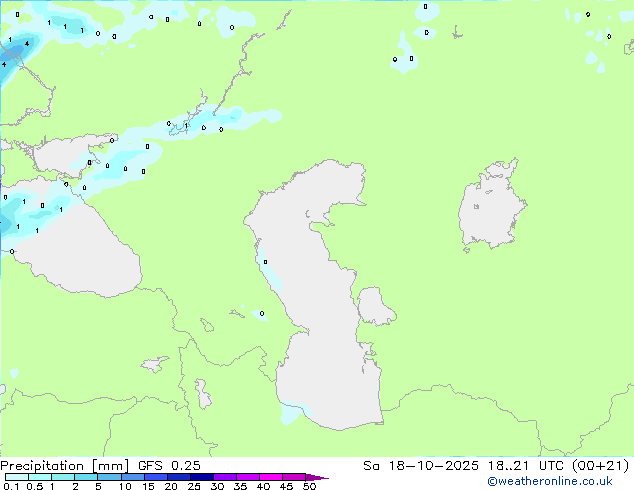Select the 30–35 mm purple legend box
Viewport: 634px width, 490px height.
point(224,477)
